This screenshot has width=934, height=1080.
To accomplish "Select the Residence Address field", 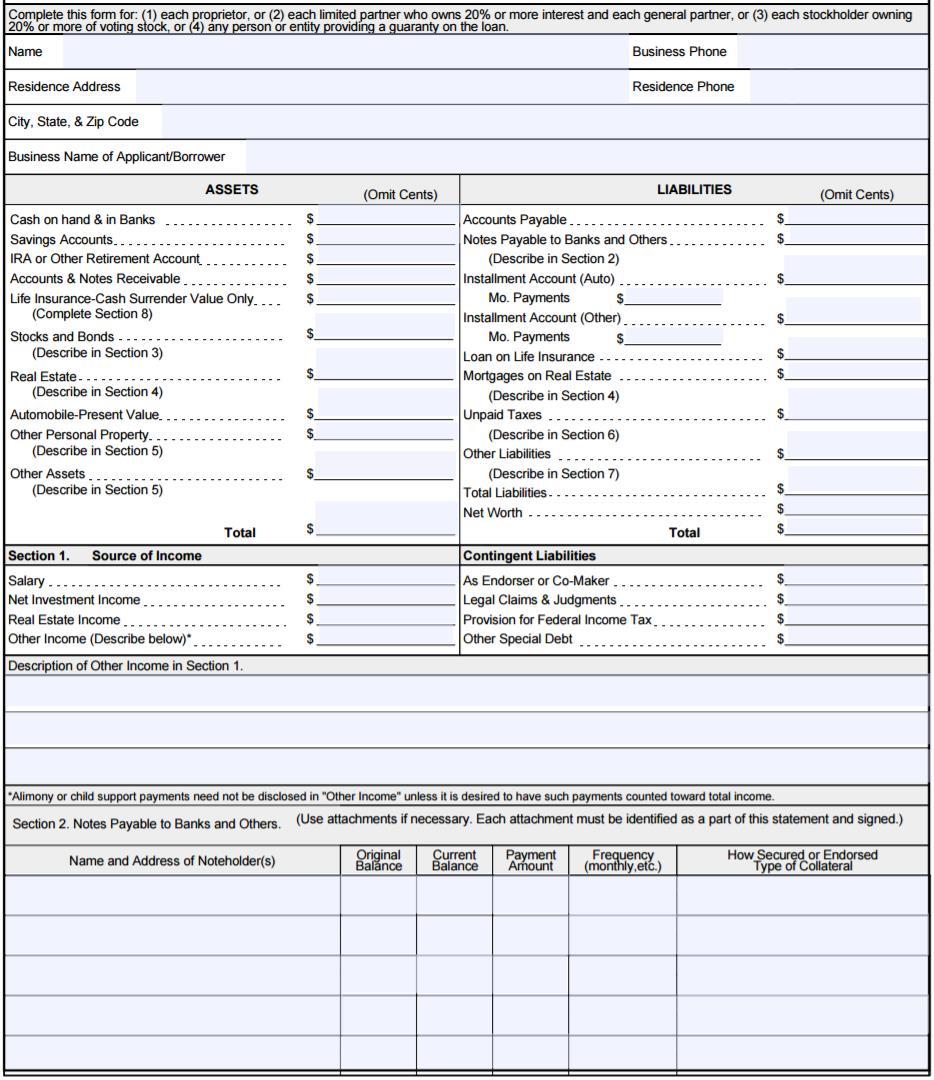I will tap(378, 87).
